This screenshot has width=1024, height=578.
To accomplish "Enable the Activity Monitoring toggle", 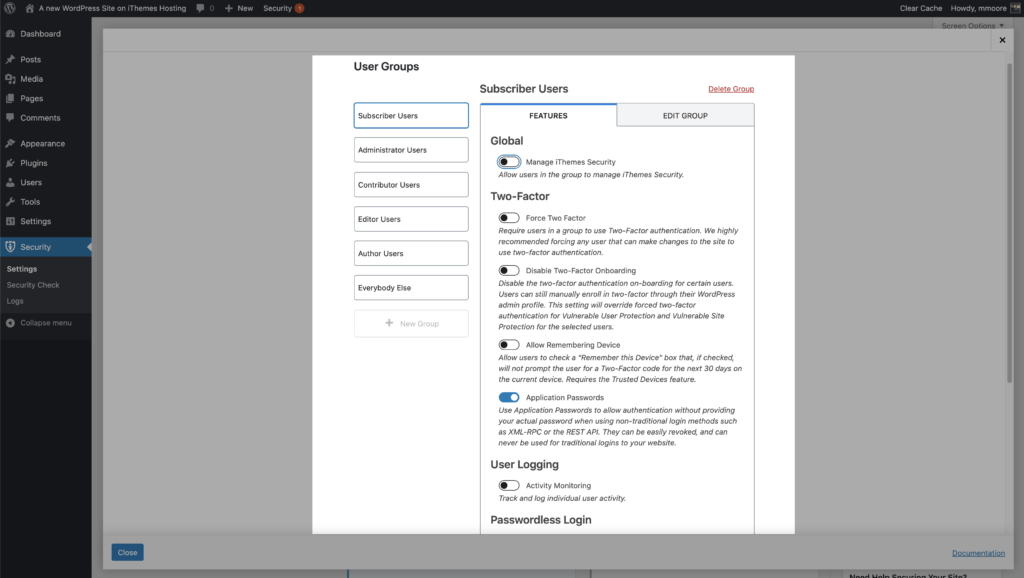I will coord(509,485).
